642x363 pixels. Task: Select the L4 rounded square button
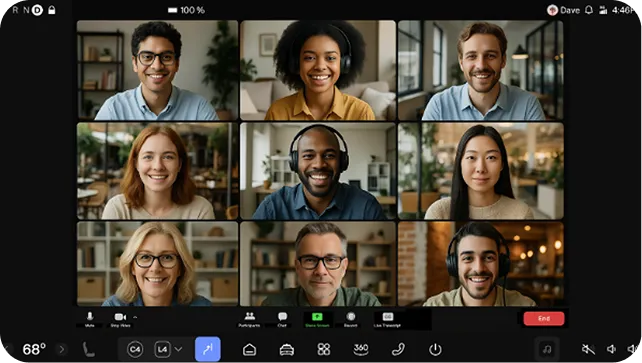click(162, 349)
